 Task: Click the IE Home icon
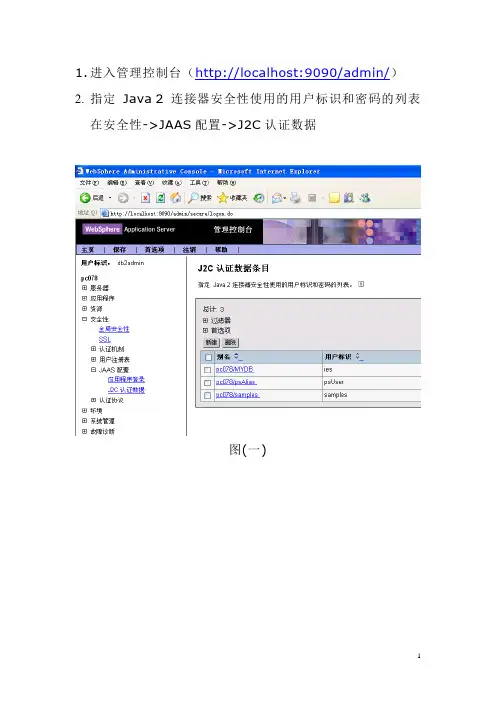(x=176, y=197)
